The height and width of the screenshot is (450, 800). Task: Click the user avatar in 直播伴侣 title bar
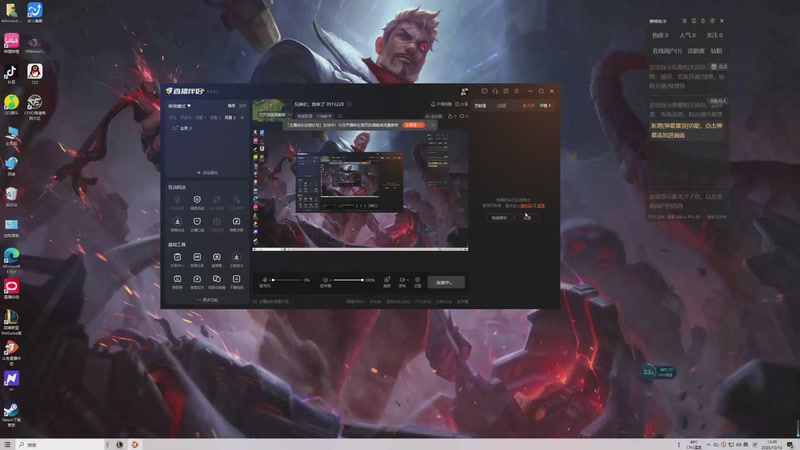coord(464,91)
